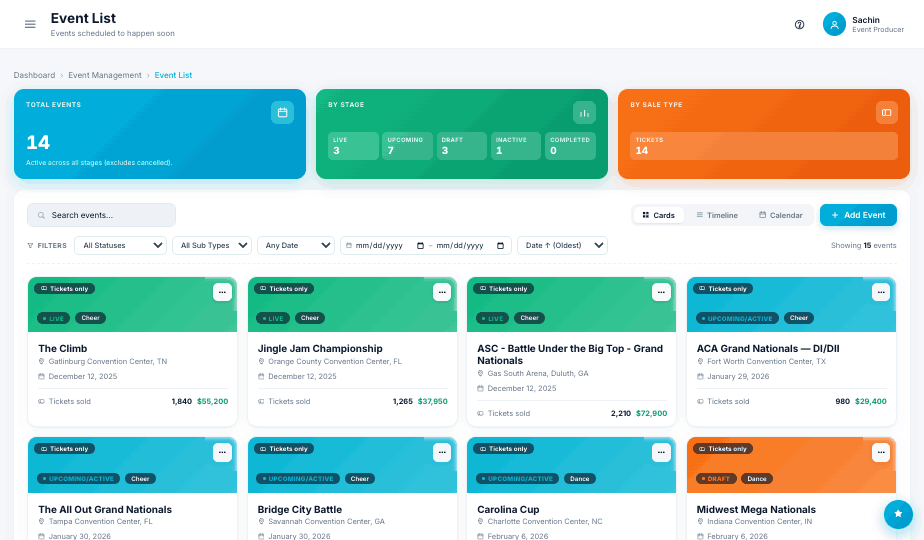The image size is (924, 540).
Task: Click the end date mm/dd/yyyy field
Action: pos(460,245)
